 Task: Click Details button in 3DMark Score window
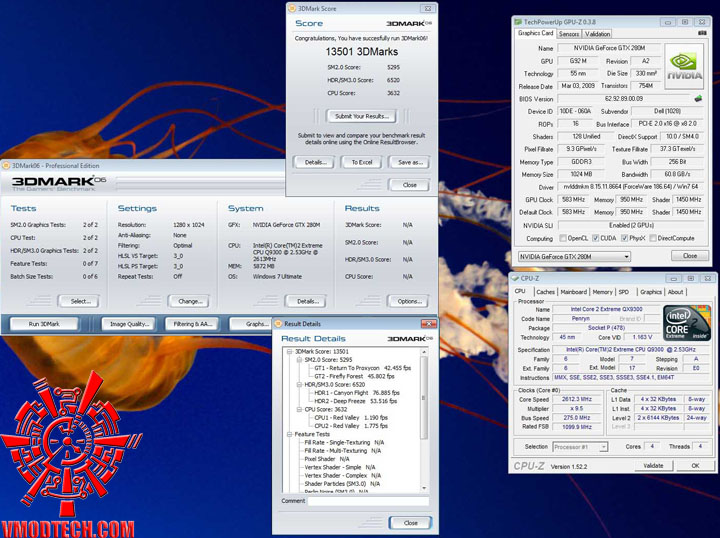(x=315, y=163)
